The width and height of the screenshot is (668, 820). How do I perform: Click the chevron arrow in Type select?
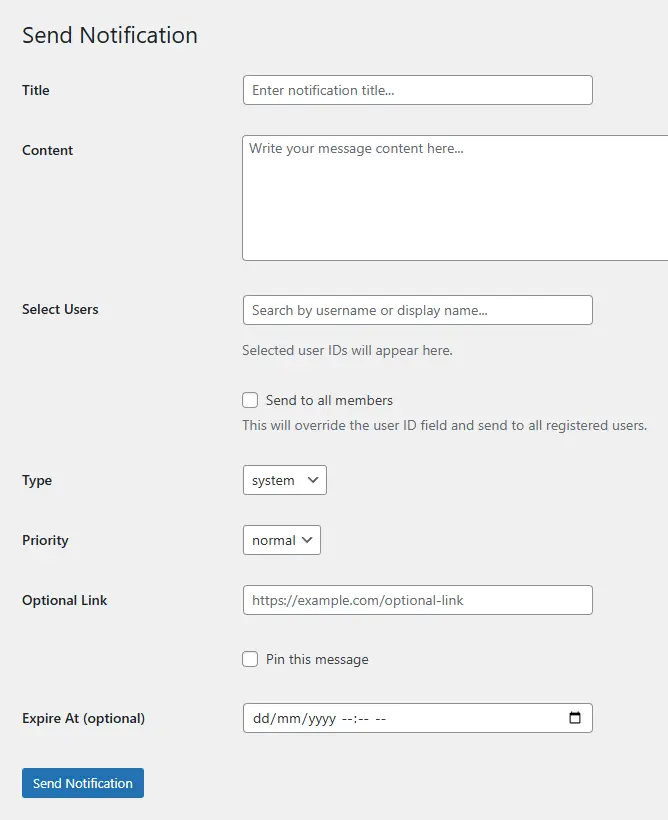pyautogui.click(x=313, y=480)
